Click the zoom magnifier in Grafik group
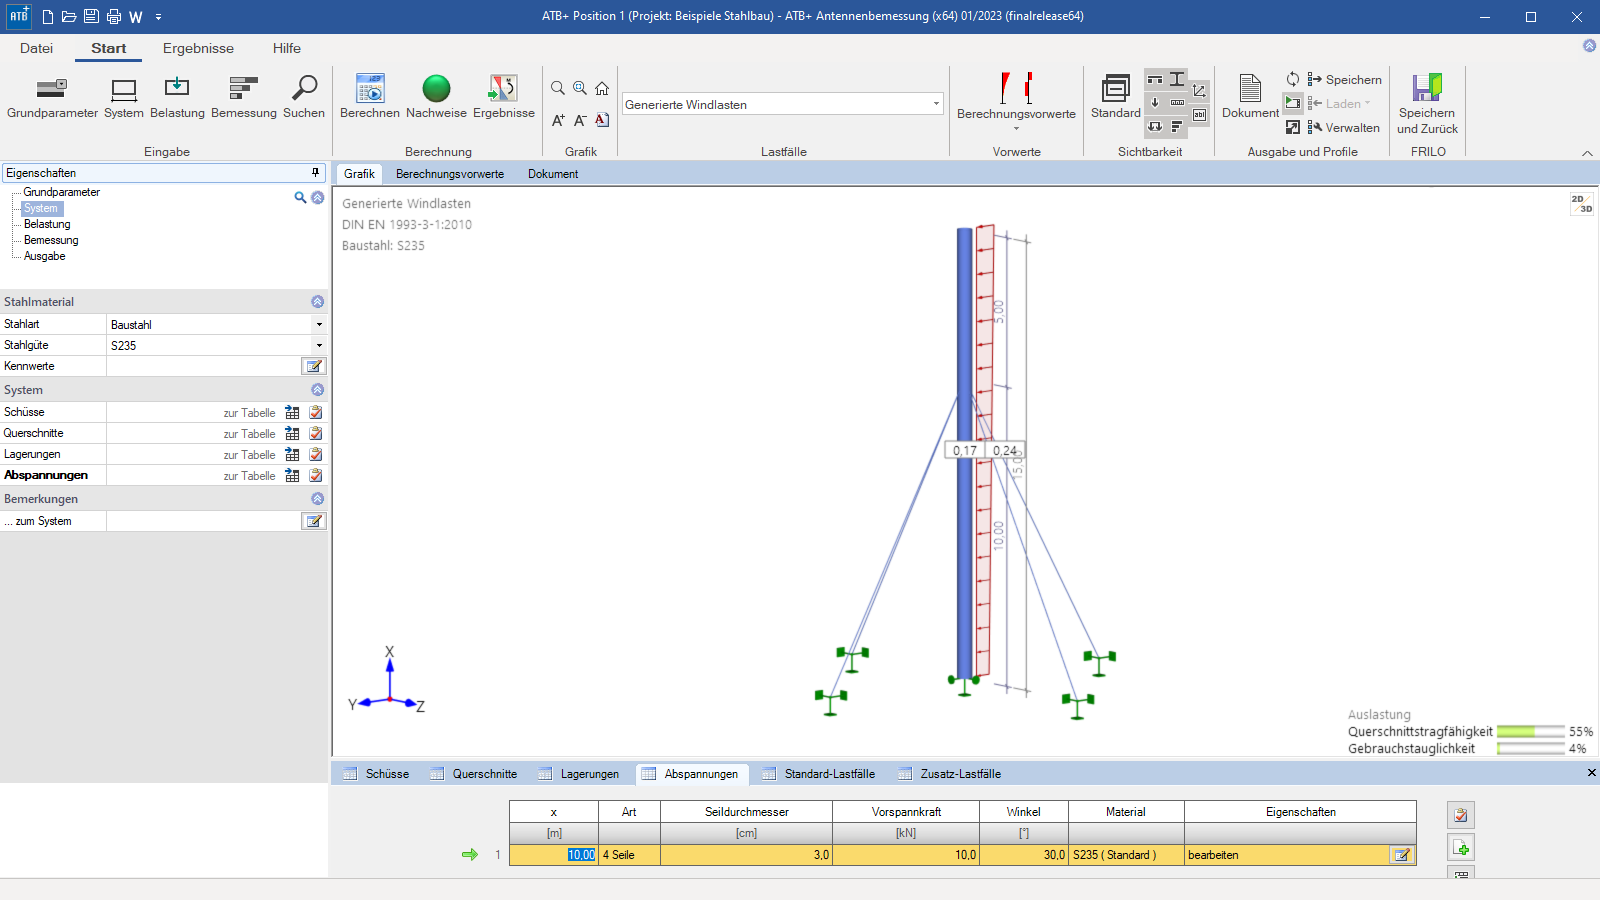The image size is (1600, 900). [x=558, y=88]
